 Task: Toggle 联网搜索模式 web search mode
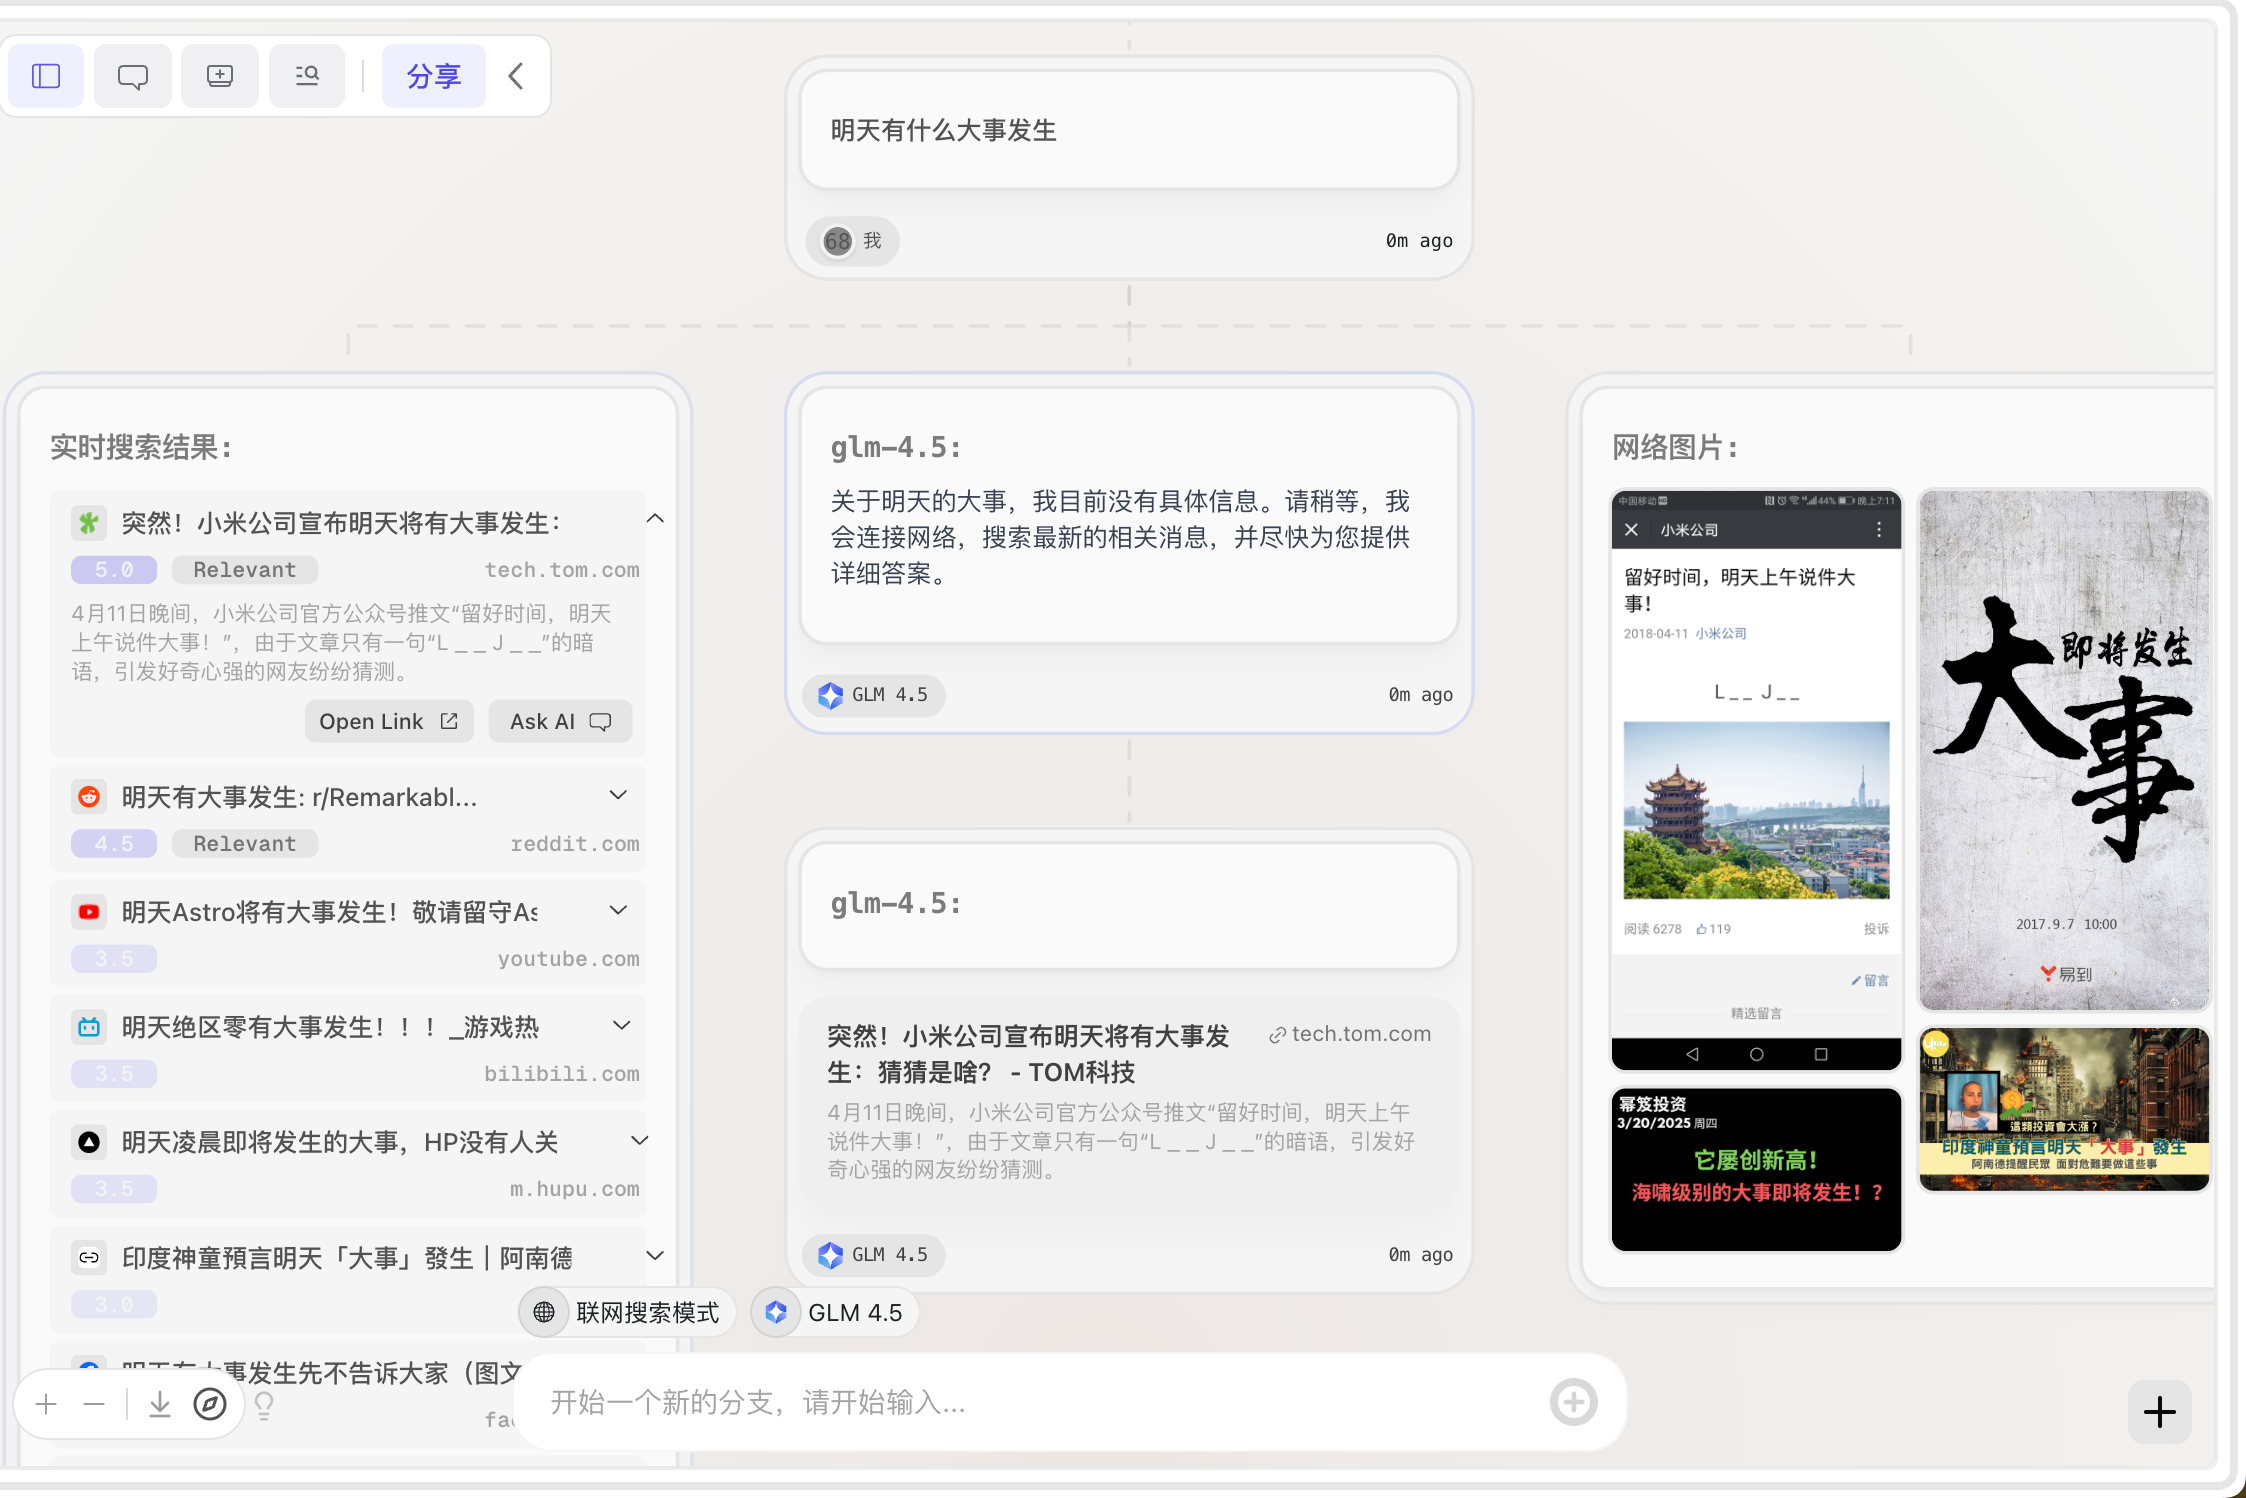[627, 1312]
